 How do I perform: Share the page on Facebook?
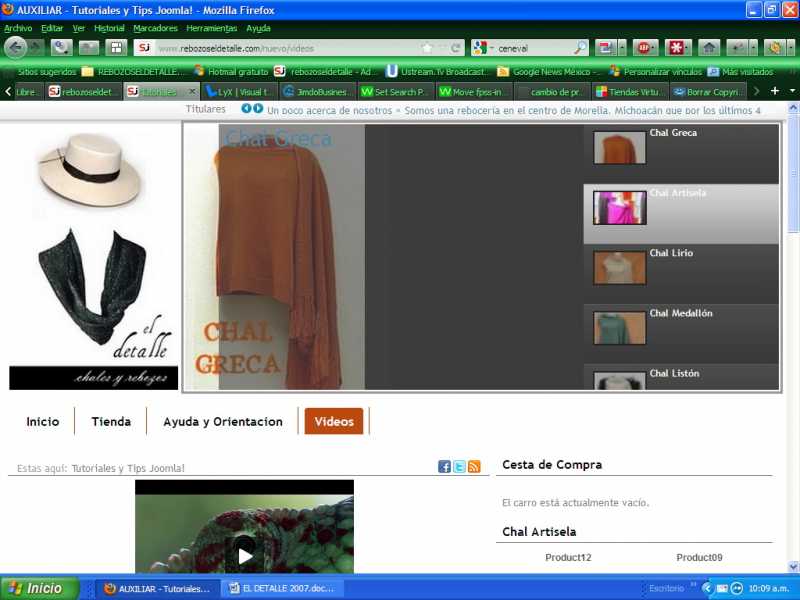point(444,466)
